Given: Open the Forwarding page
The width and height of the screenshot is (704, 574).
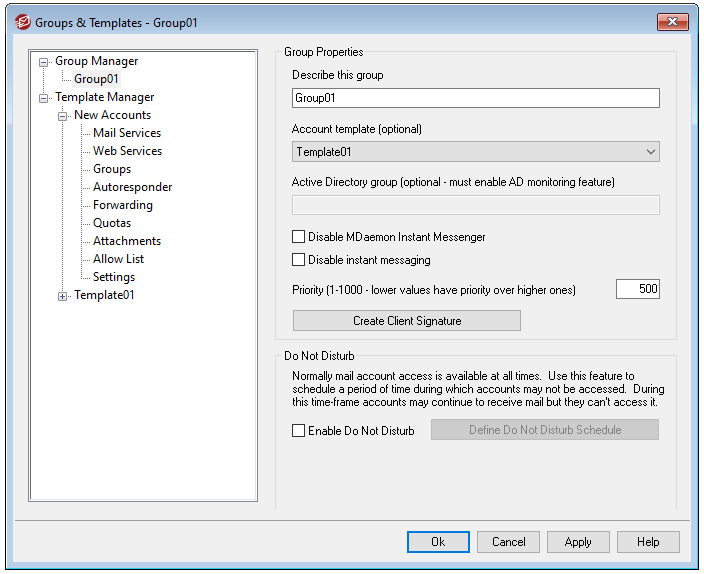Looking at the screenshot, I should pyautogui.click(x=123, y=205).
